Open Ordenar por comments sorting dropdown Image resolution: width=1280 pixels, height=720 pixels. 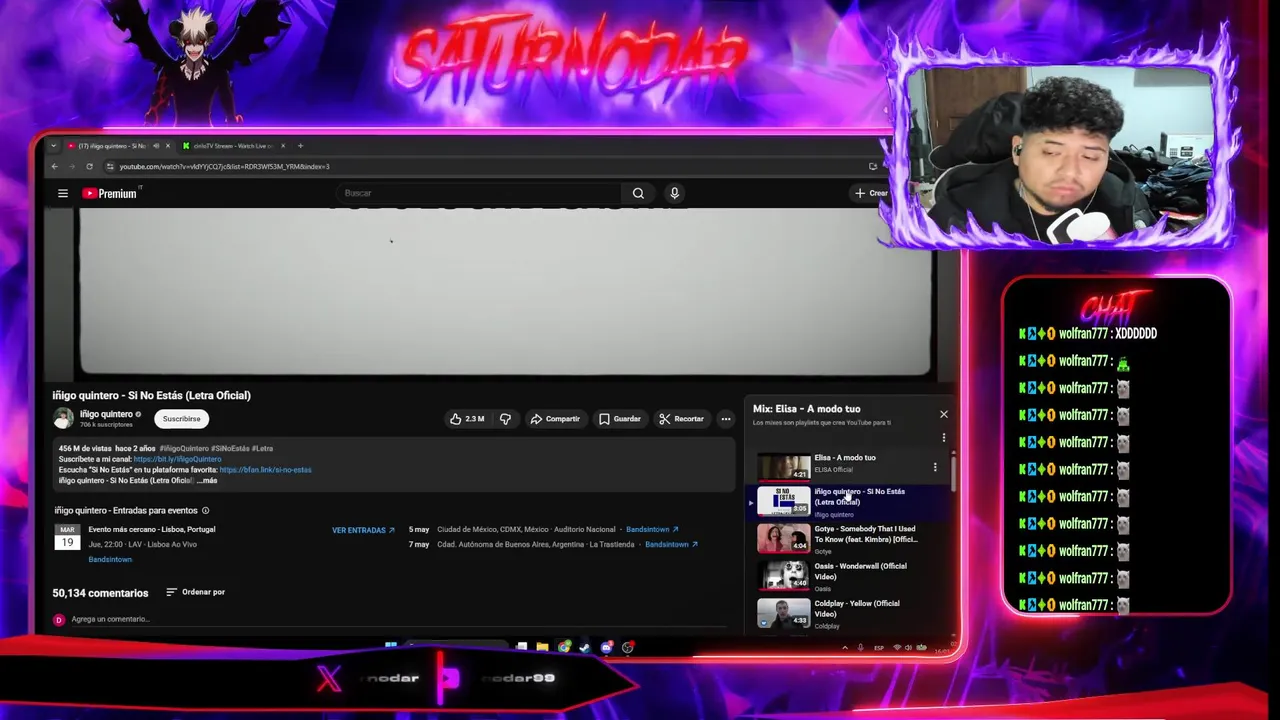(195, 592)
